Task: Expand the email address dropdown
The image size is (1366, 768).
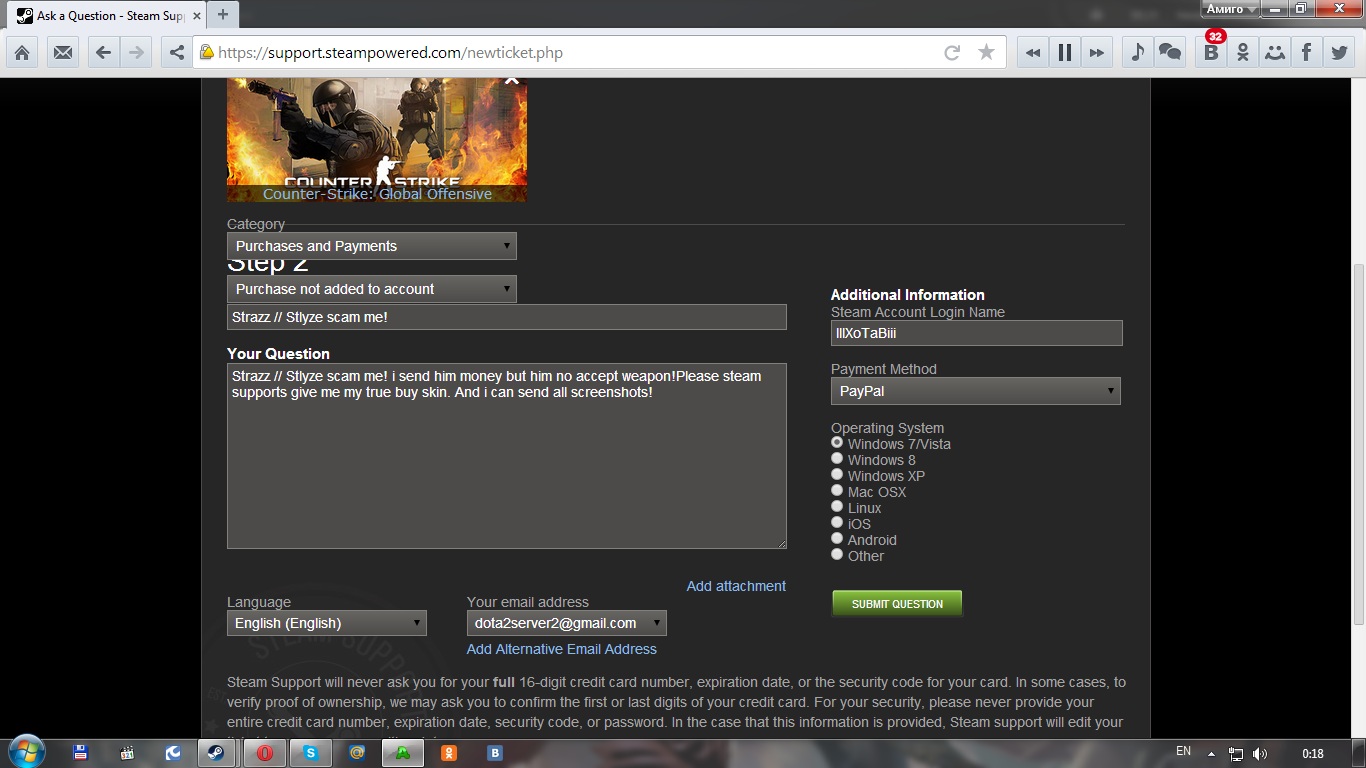Action: pyautogui.click(x=567, y=623)
